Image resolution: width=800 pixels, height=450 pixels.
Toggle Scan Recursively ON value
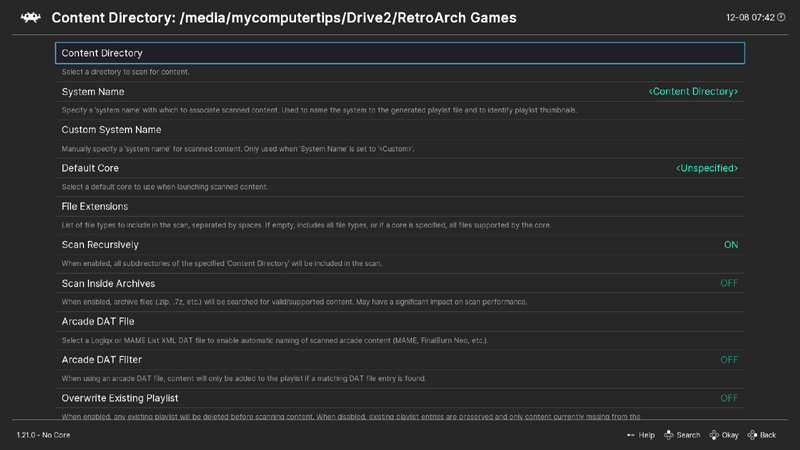point(730,245)
